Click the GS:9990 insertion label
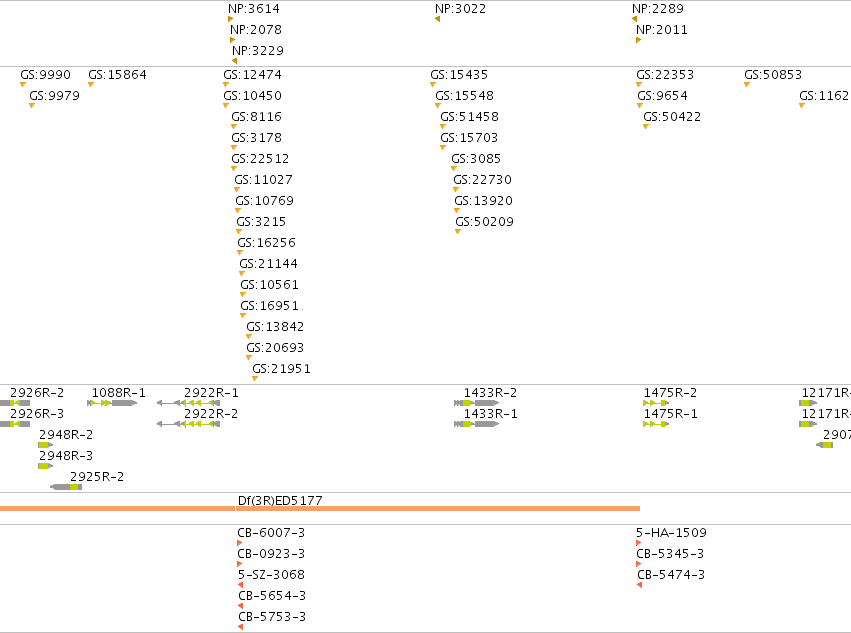This screenshot has height=633, width=851. [46, 75]
